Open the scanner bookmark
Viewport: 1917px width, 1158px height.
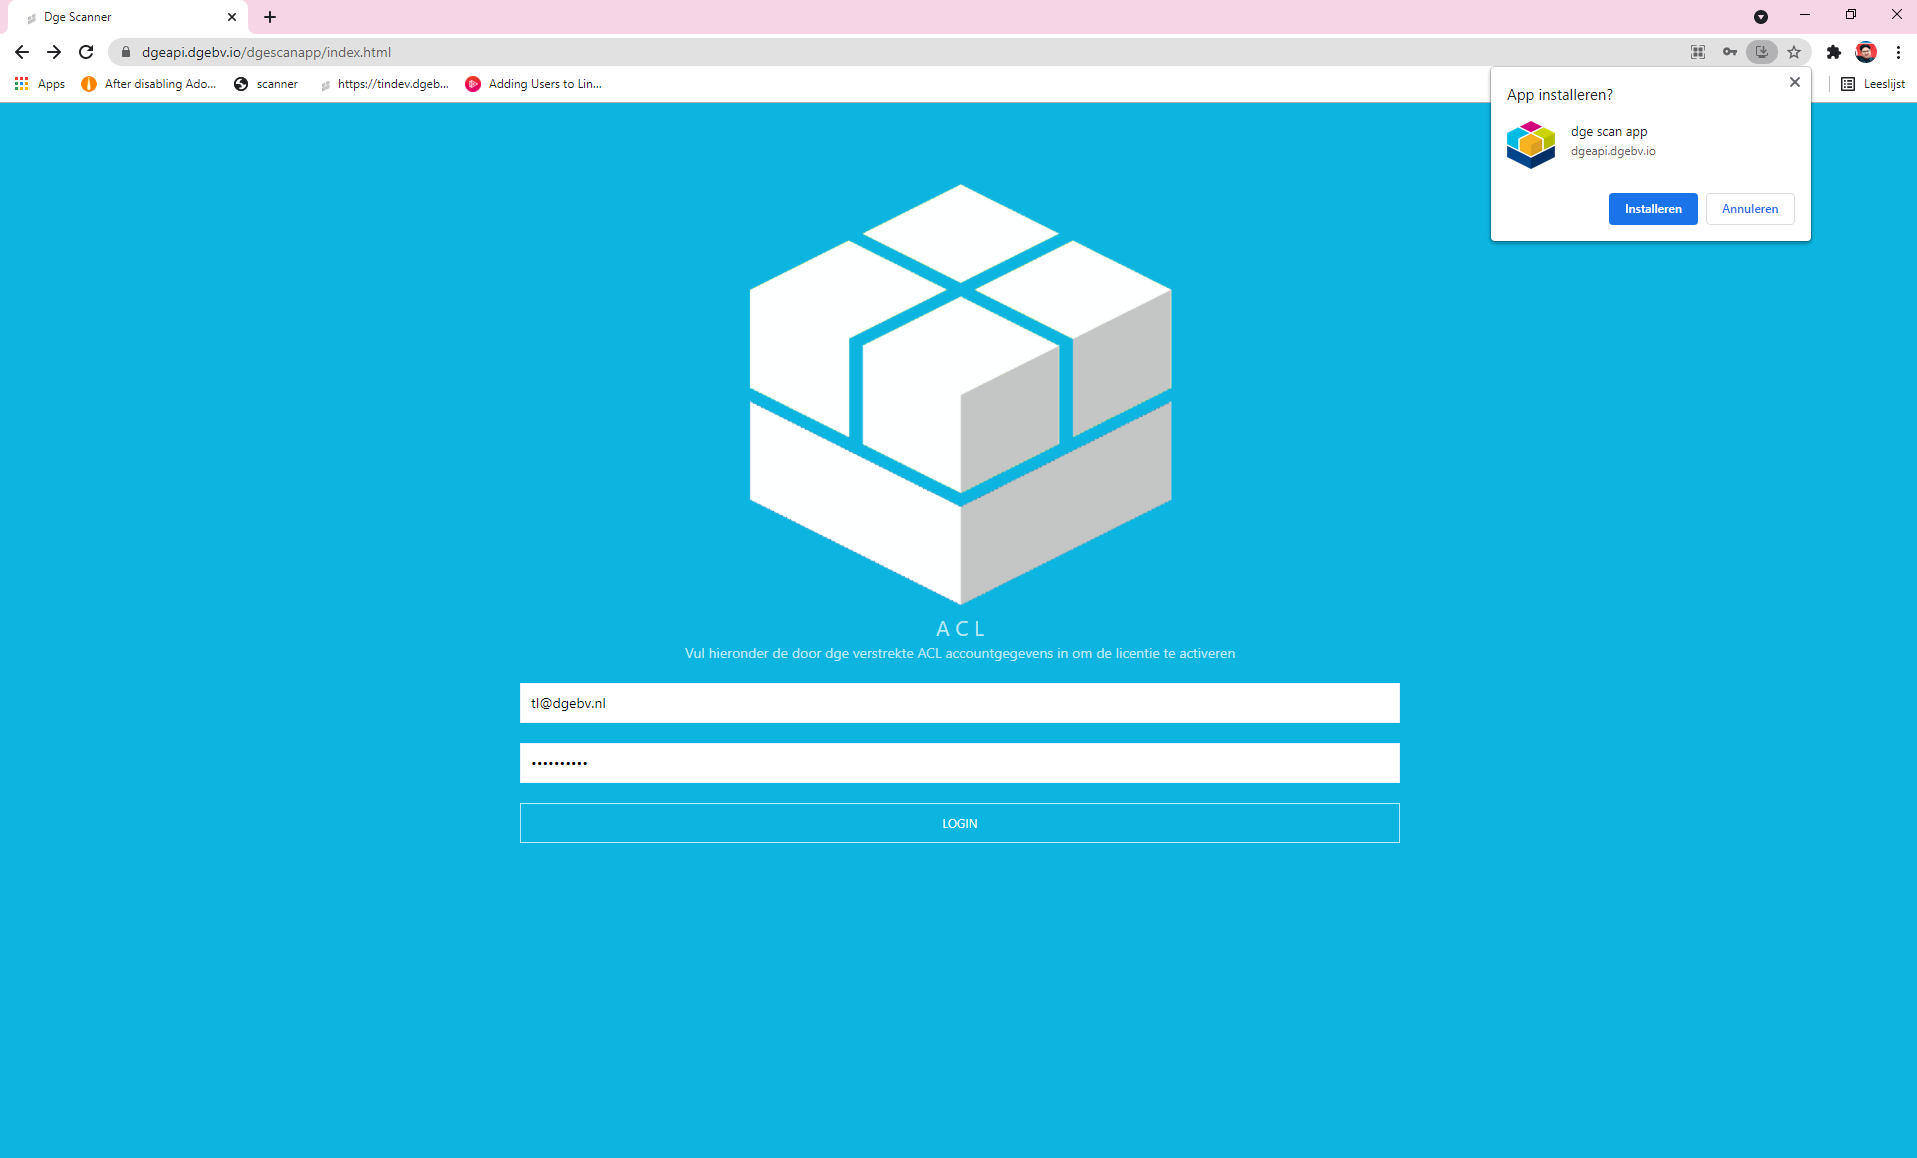coord(266,84)
